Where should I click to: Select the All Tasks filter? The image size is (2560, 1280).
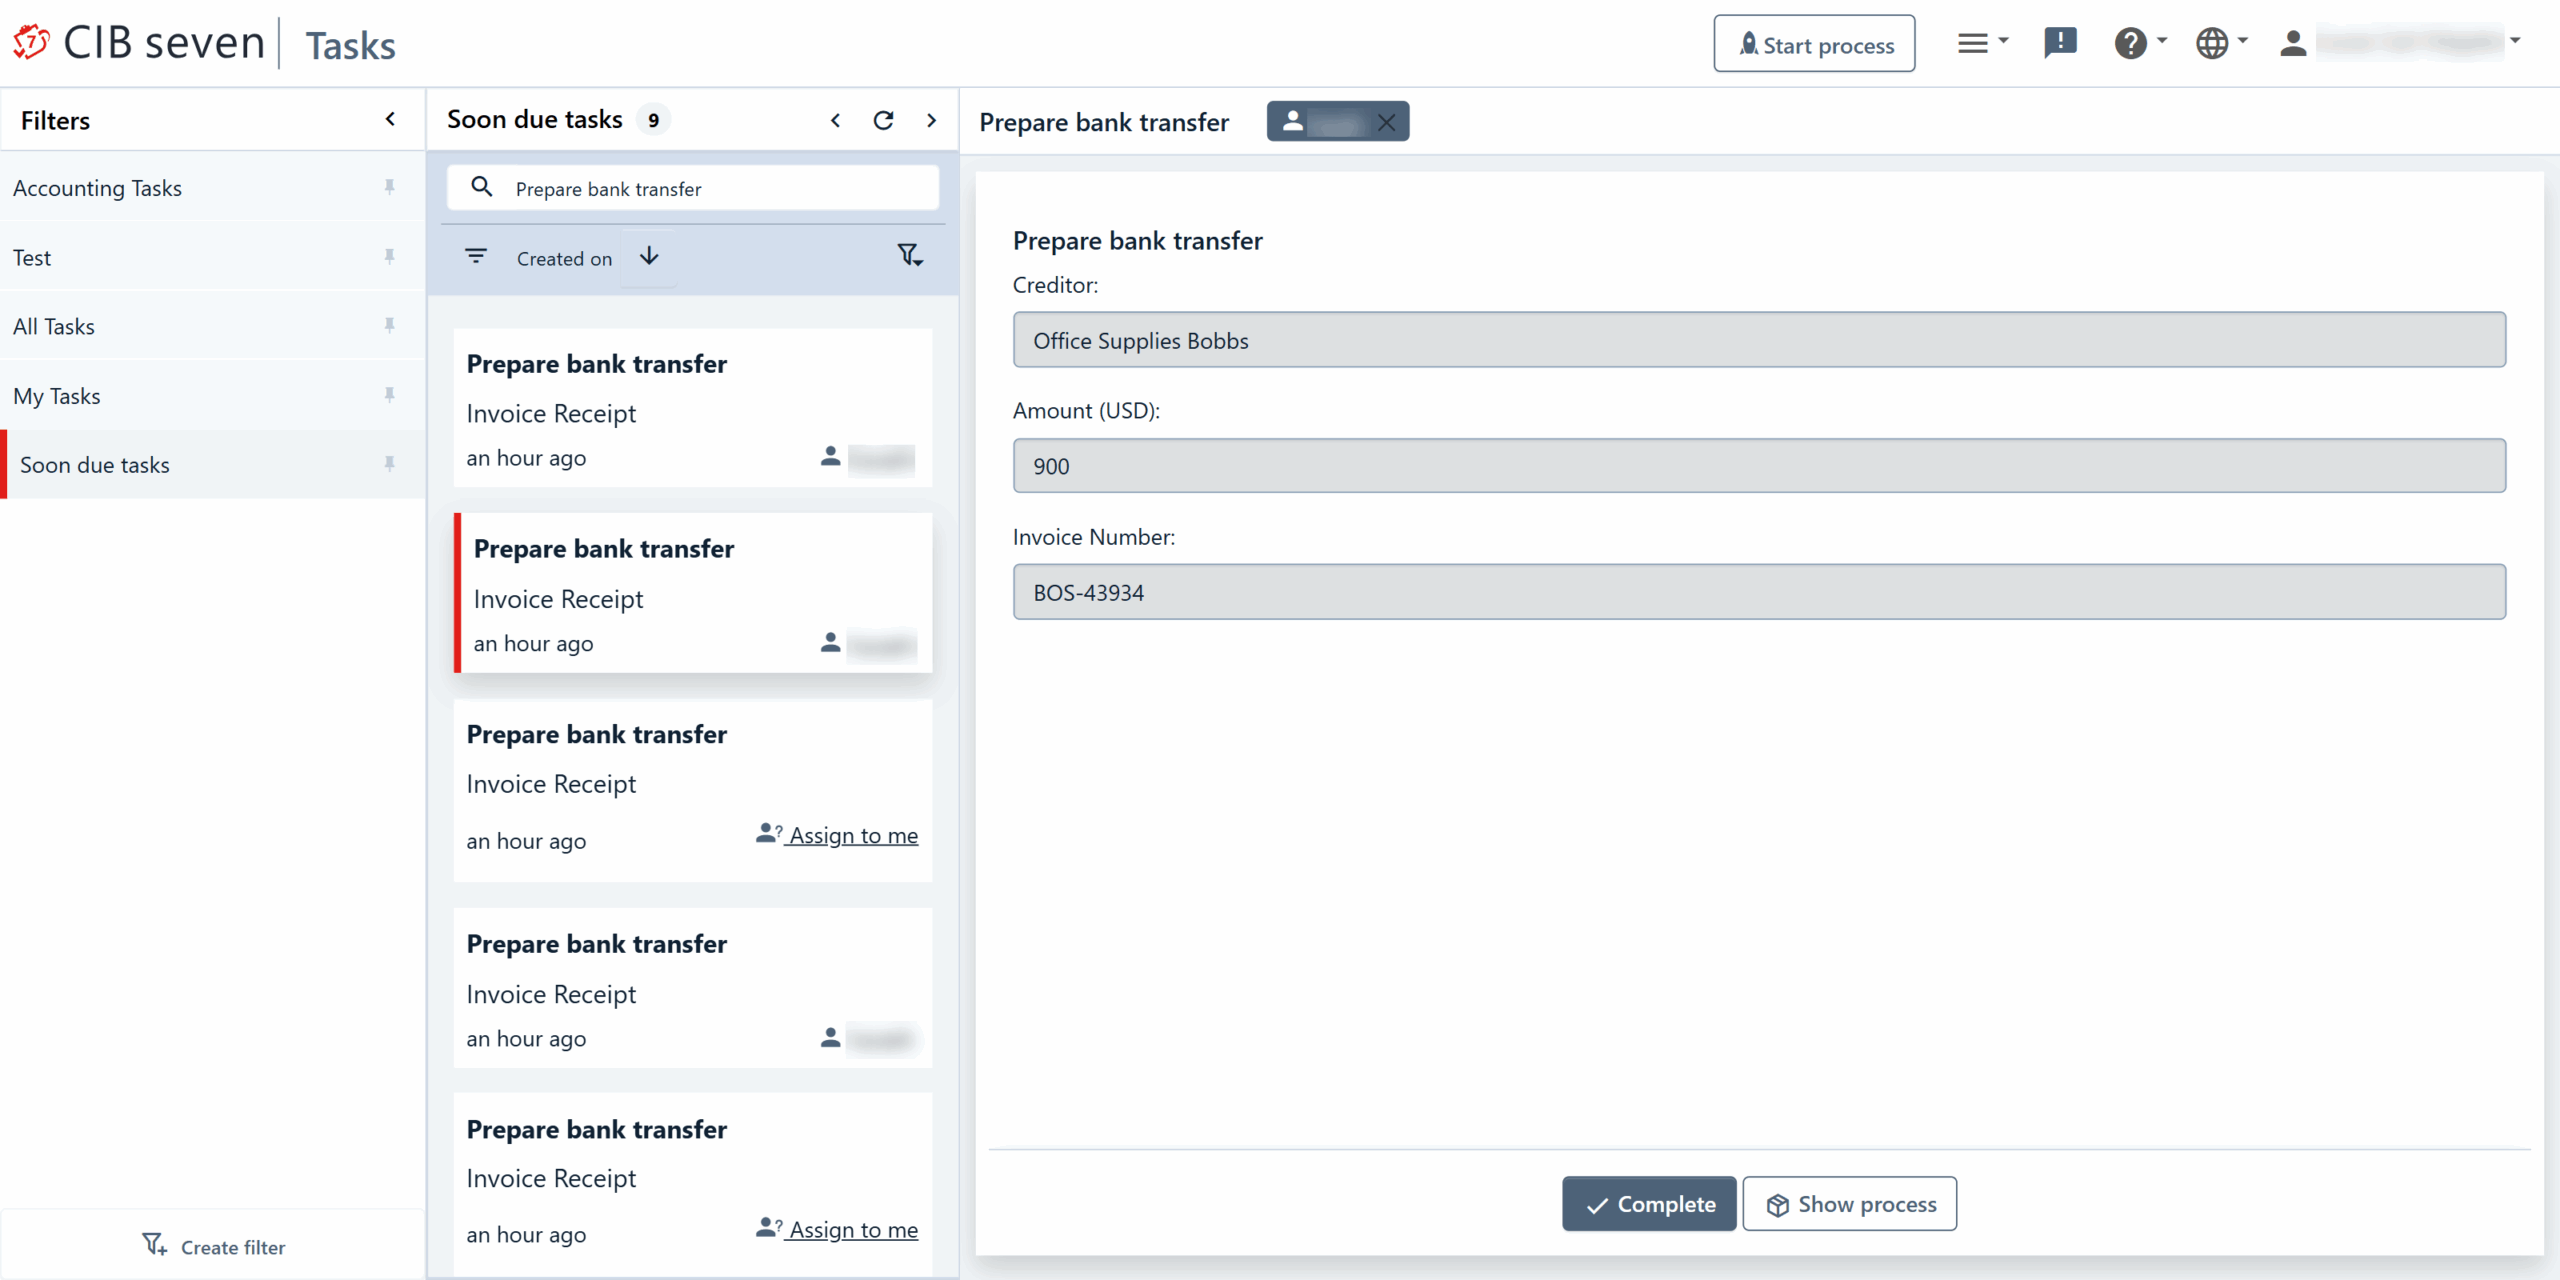coord(212,326)
